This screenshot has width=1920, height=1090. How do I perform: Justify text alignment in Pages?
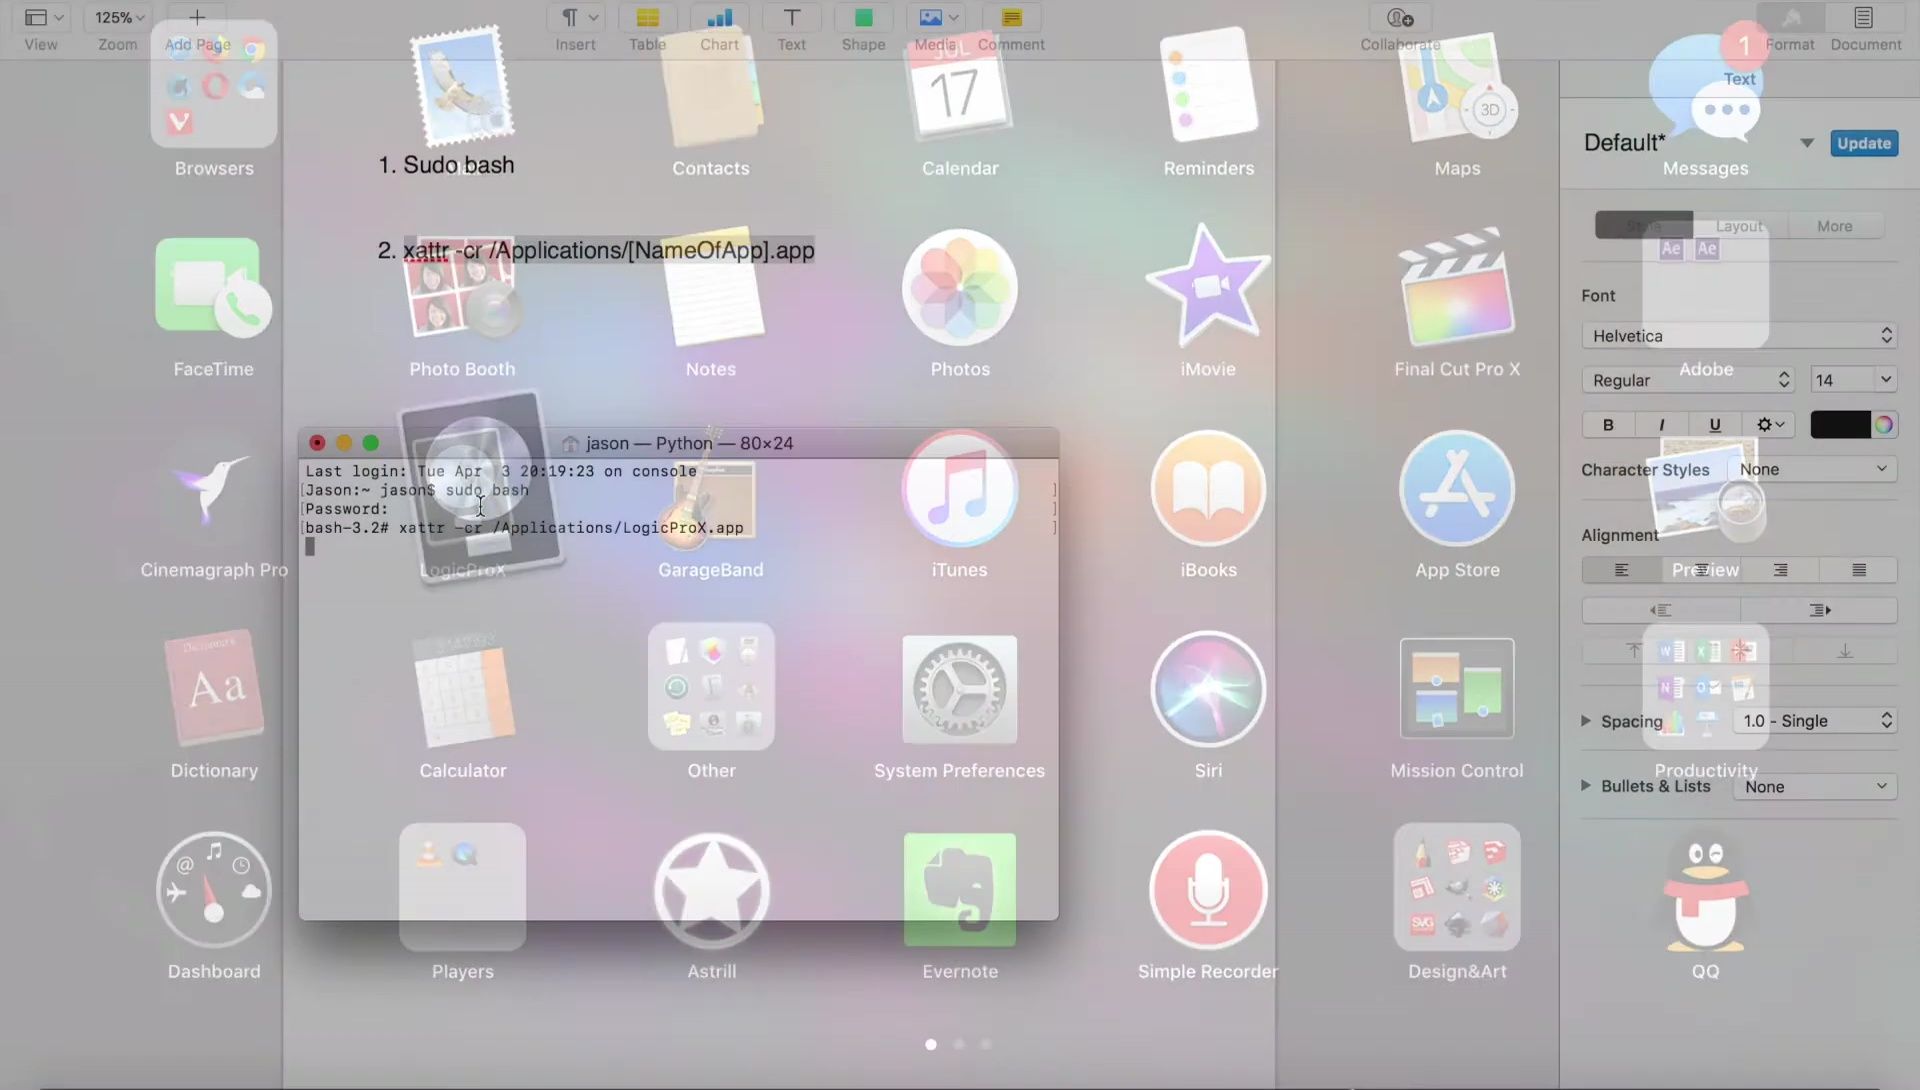tap(1859, 570)
